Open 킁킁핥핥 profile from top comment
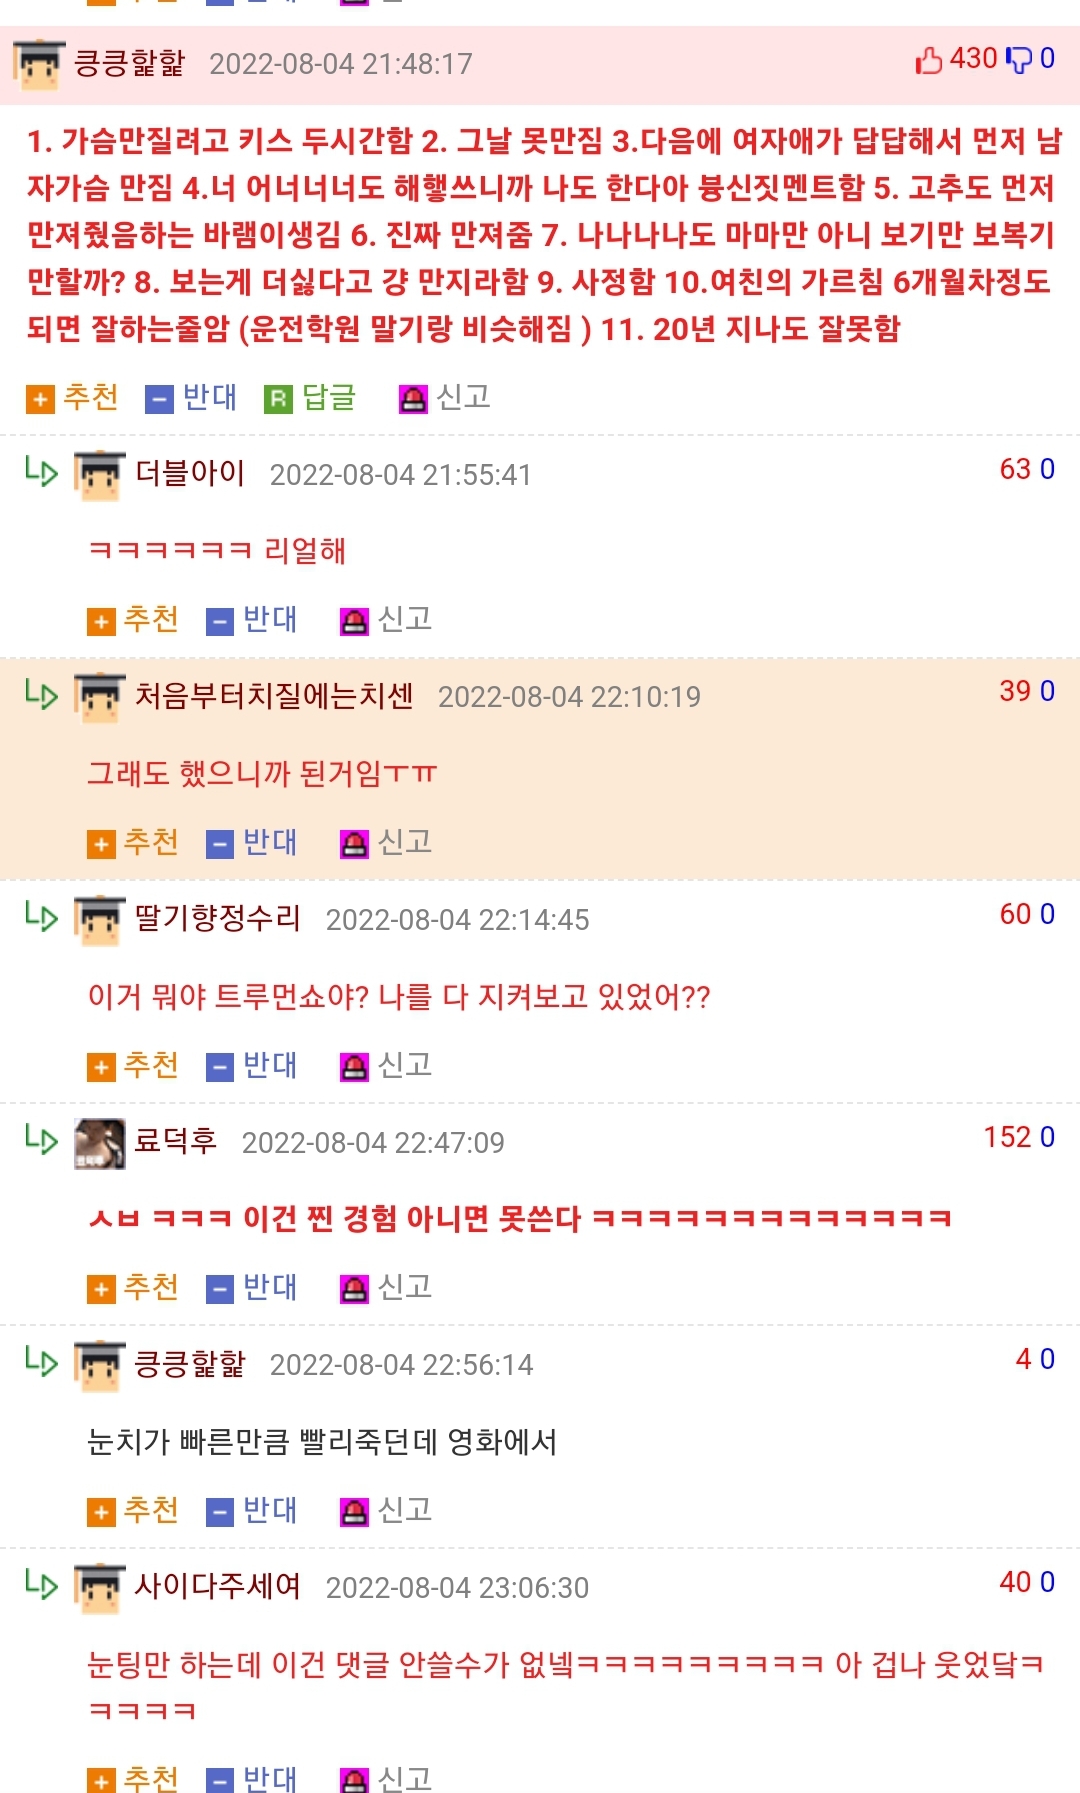The image size is (1080, 1793). click(x=129, y=63)
